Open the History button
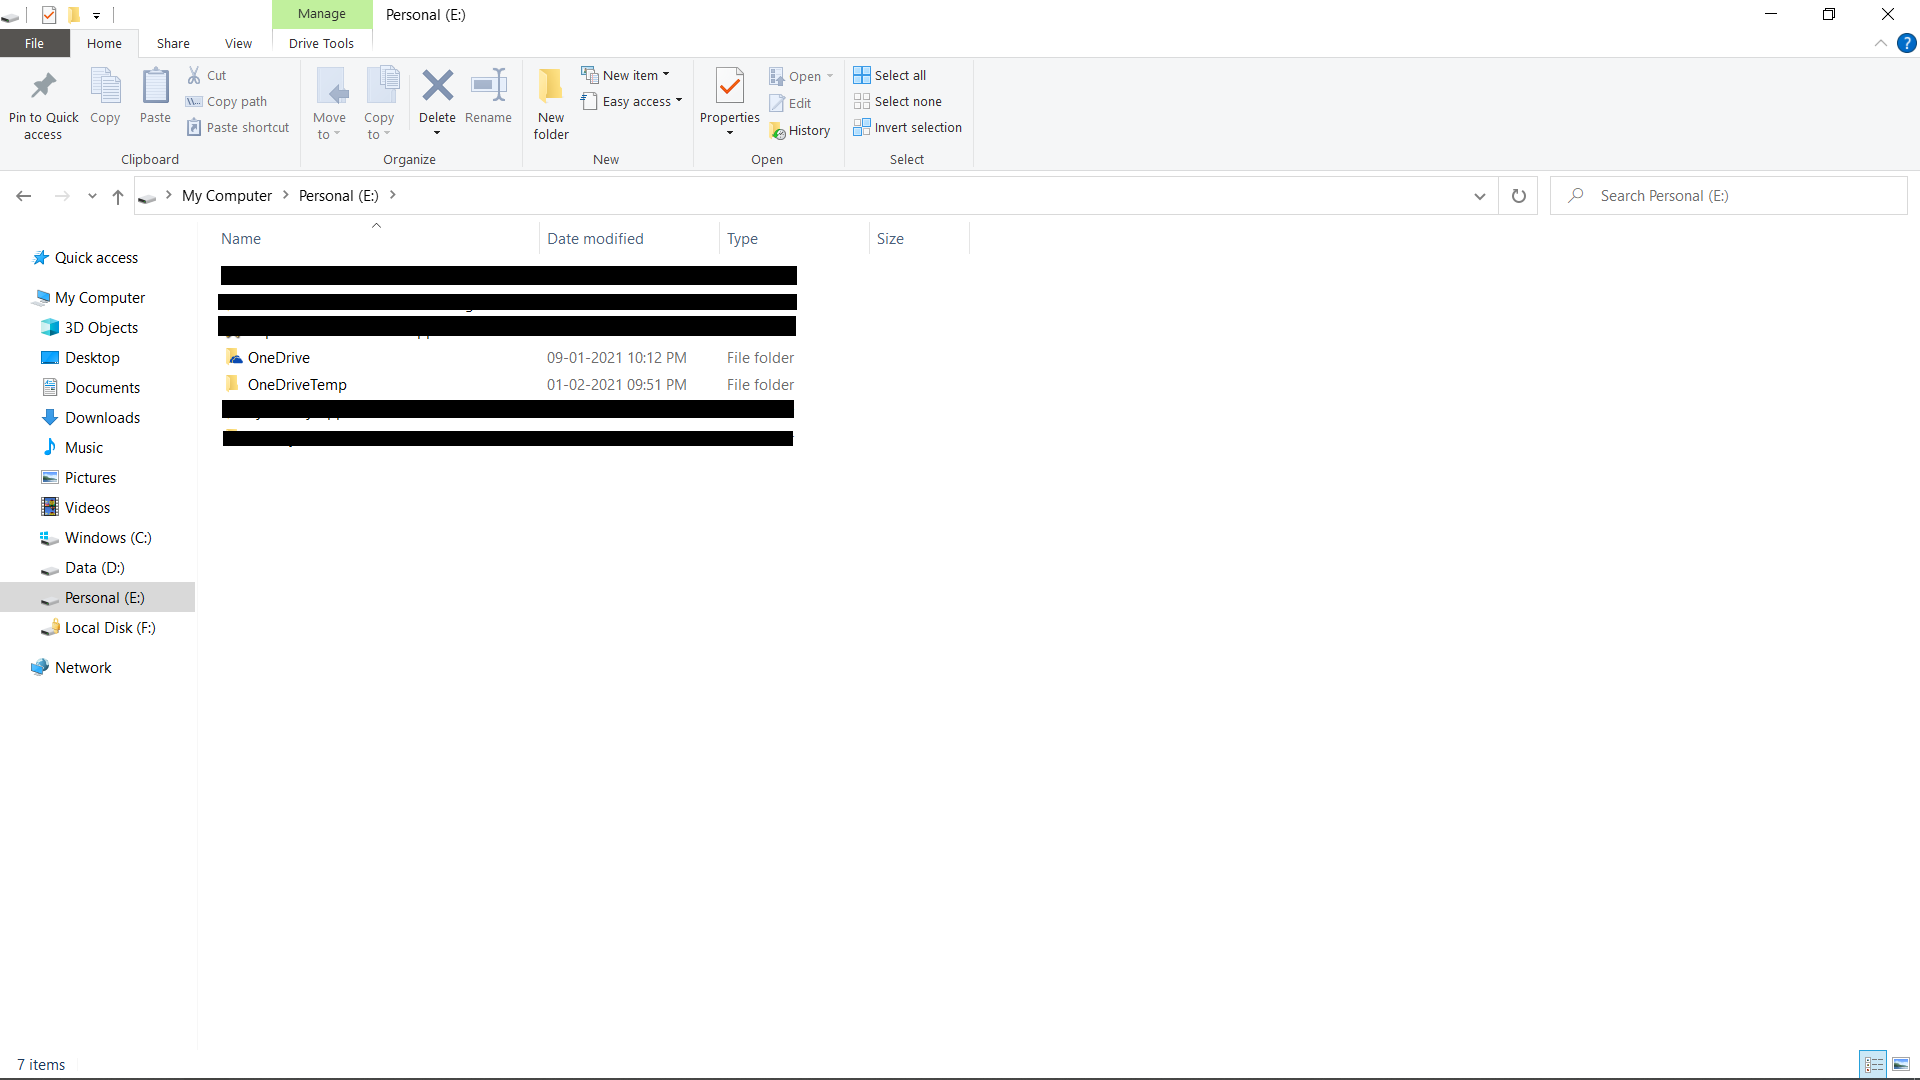Screen dimensions: 1920x1080 (800, 130)
